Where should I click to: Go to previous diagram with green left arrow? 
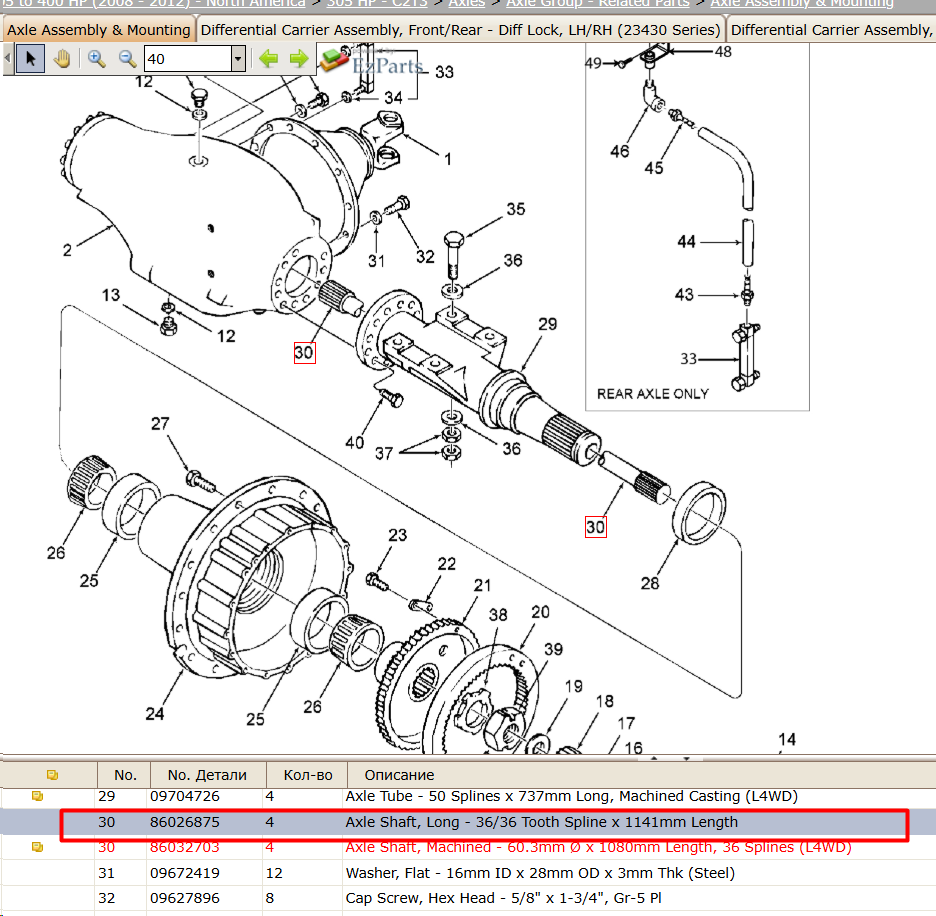[x=269, y=59]
